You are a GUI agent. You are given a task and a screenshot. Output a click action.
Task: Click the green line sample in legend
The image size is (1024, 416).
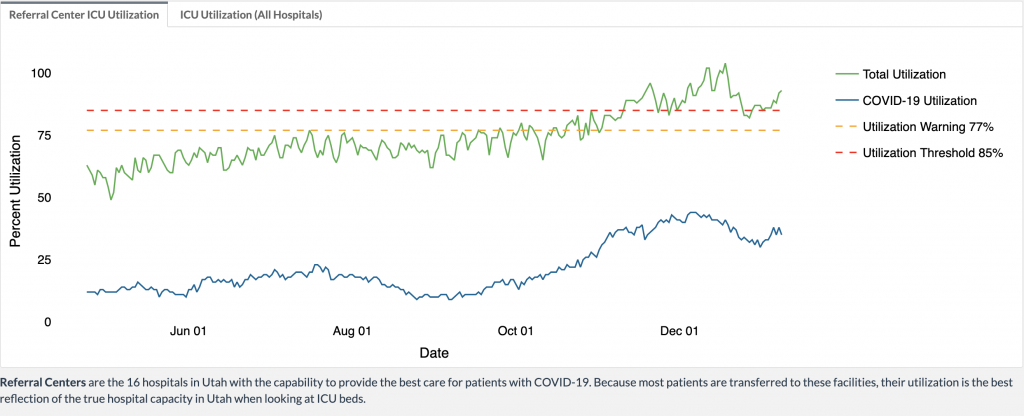(848, 74)
